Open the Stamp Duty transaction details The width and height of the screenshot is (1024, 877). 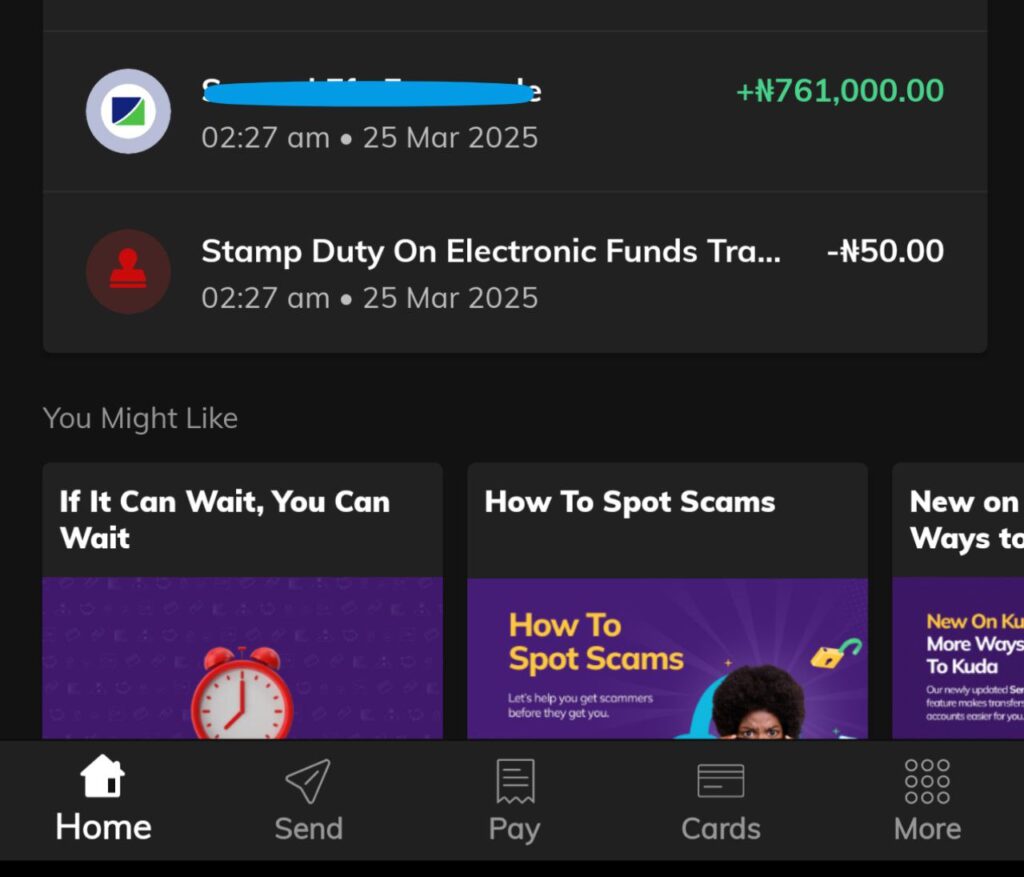tap(490, 252)
